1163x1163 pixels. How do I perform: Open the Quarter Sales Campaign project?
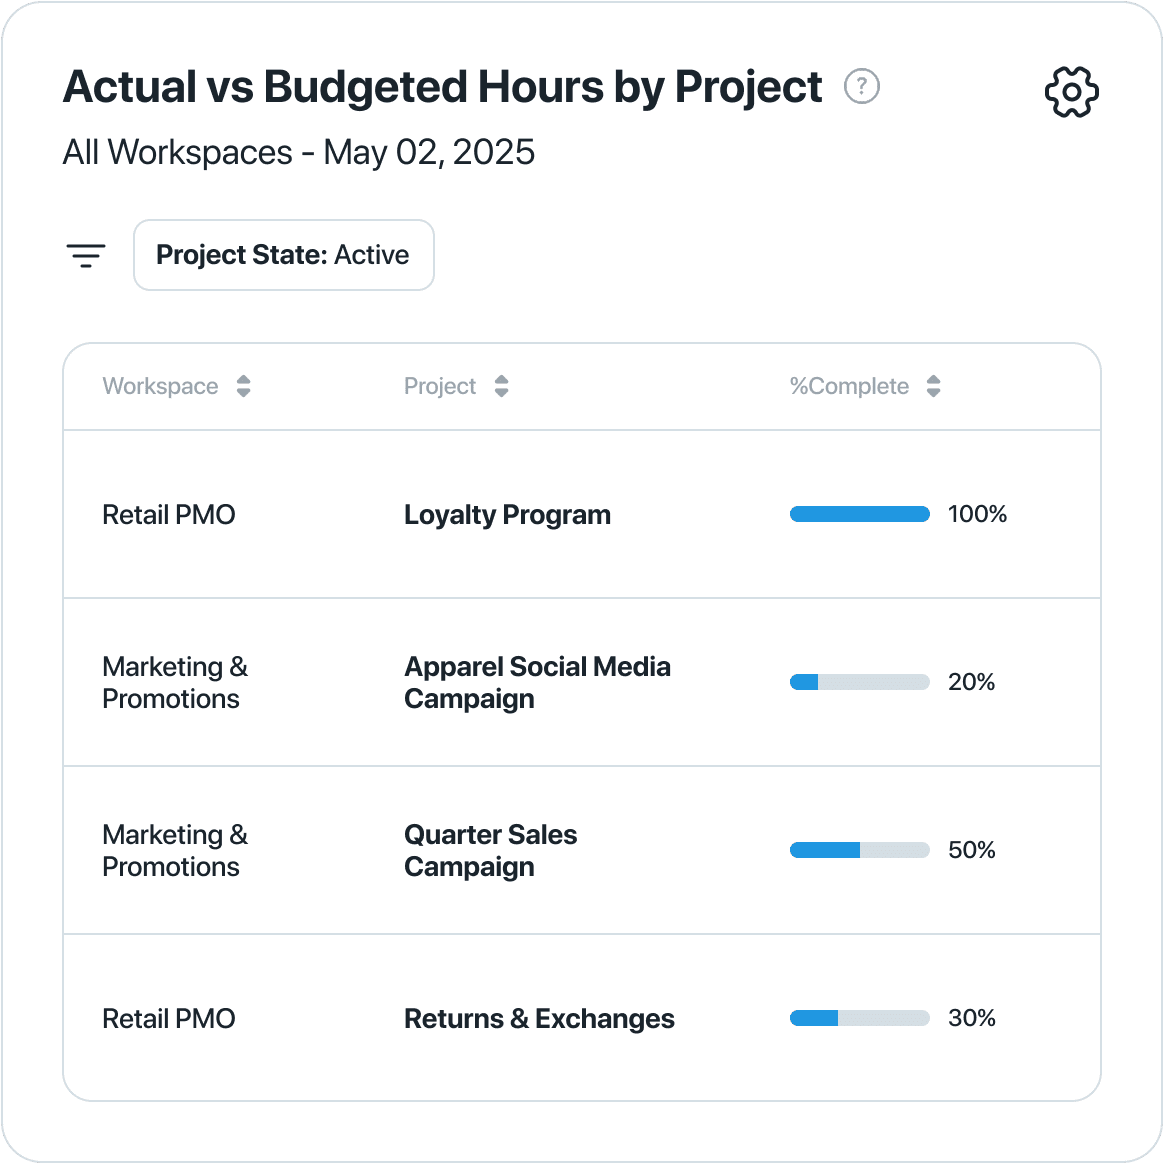(x=490, y=850)
